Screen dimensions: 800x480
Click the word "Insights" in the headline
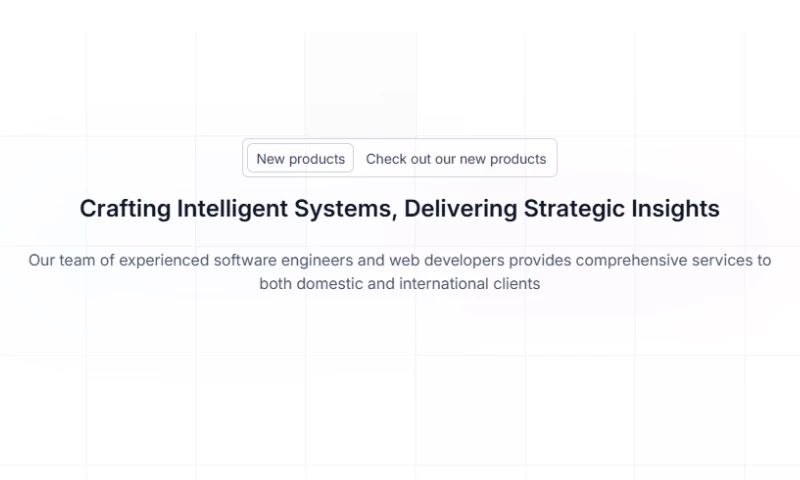(675, 208)
